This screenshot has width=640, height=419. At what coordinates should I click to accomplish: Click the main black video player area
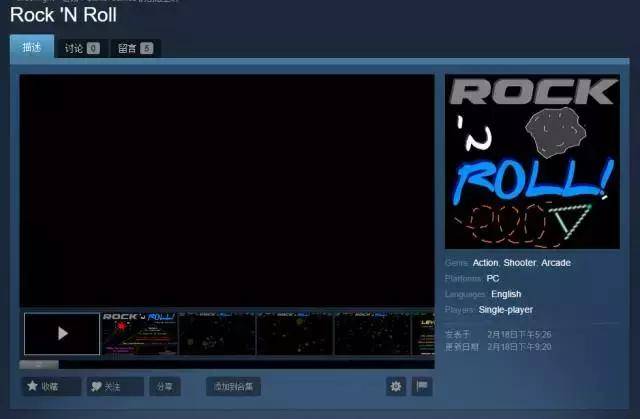pos(227,190)
